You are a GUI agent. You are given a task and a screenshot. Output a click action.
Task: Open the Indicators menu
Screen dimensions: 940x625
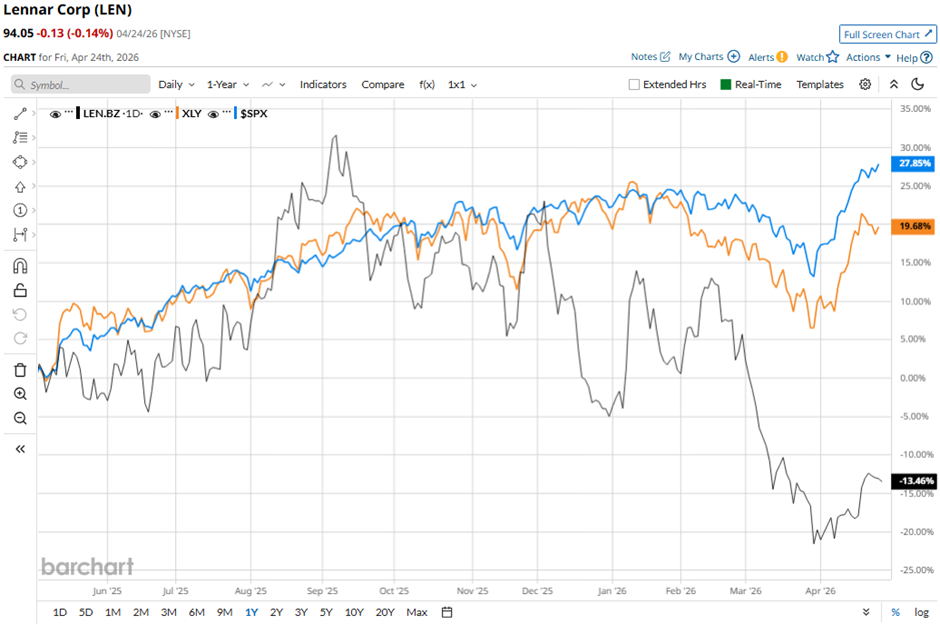point(323,84)
